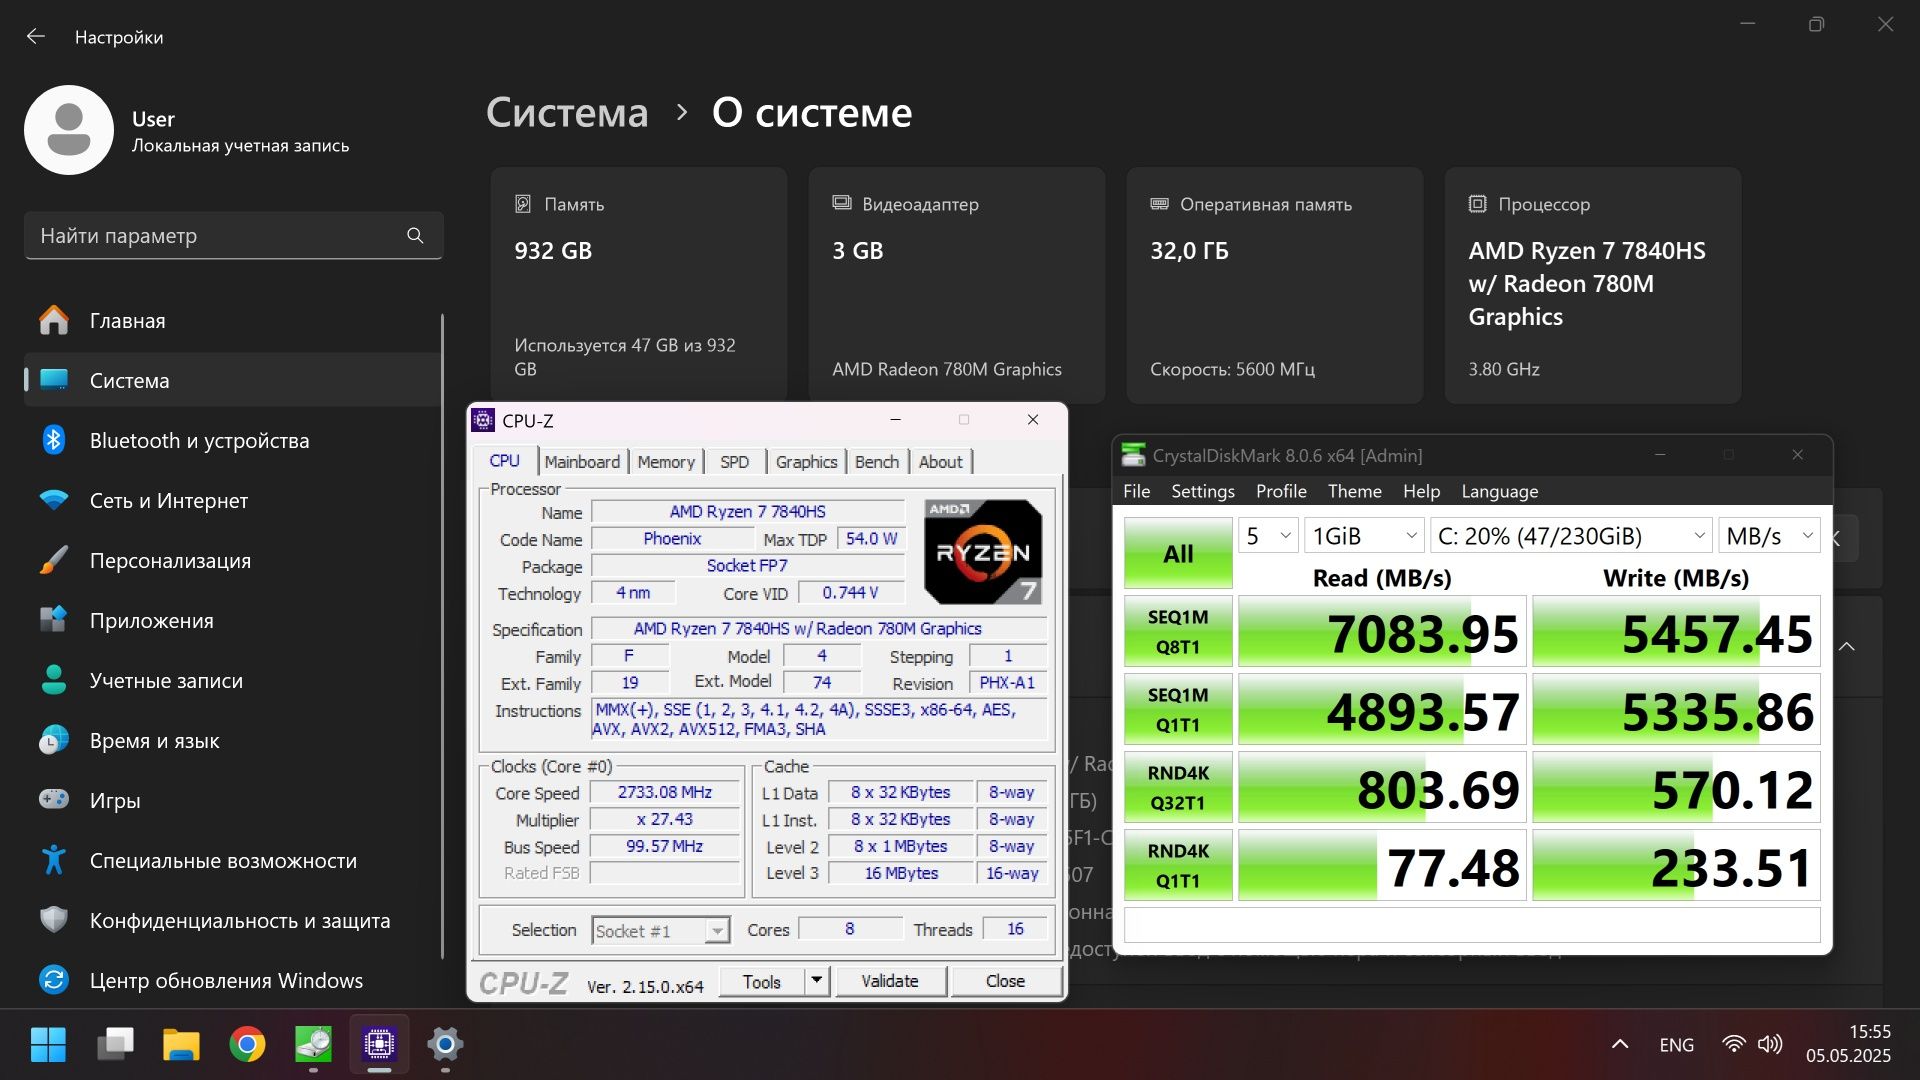Open Profile menu in CrystalDiskMark

(x=1281, y=491)
